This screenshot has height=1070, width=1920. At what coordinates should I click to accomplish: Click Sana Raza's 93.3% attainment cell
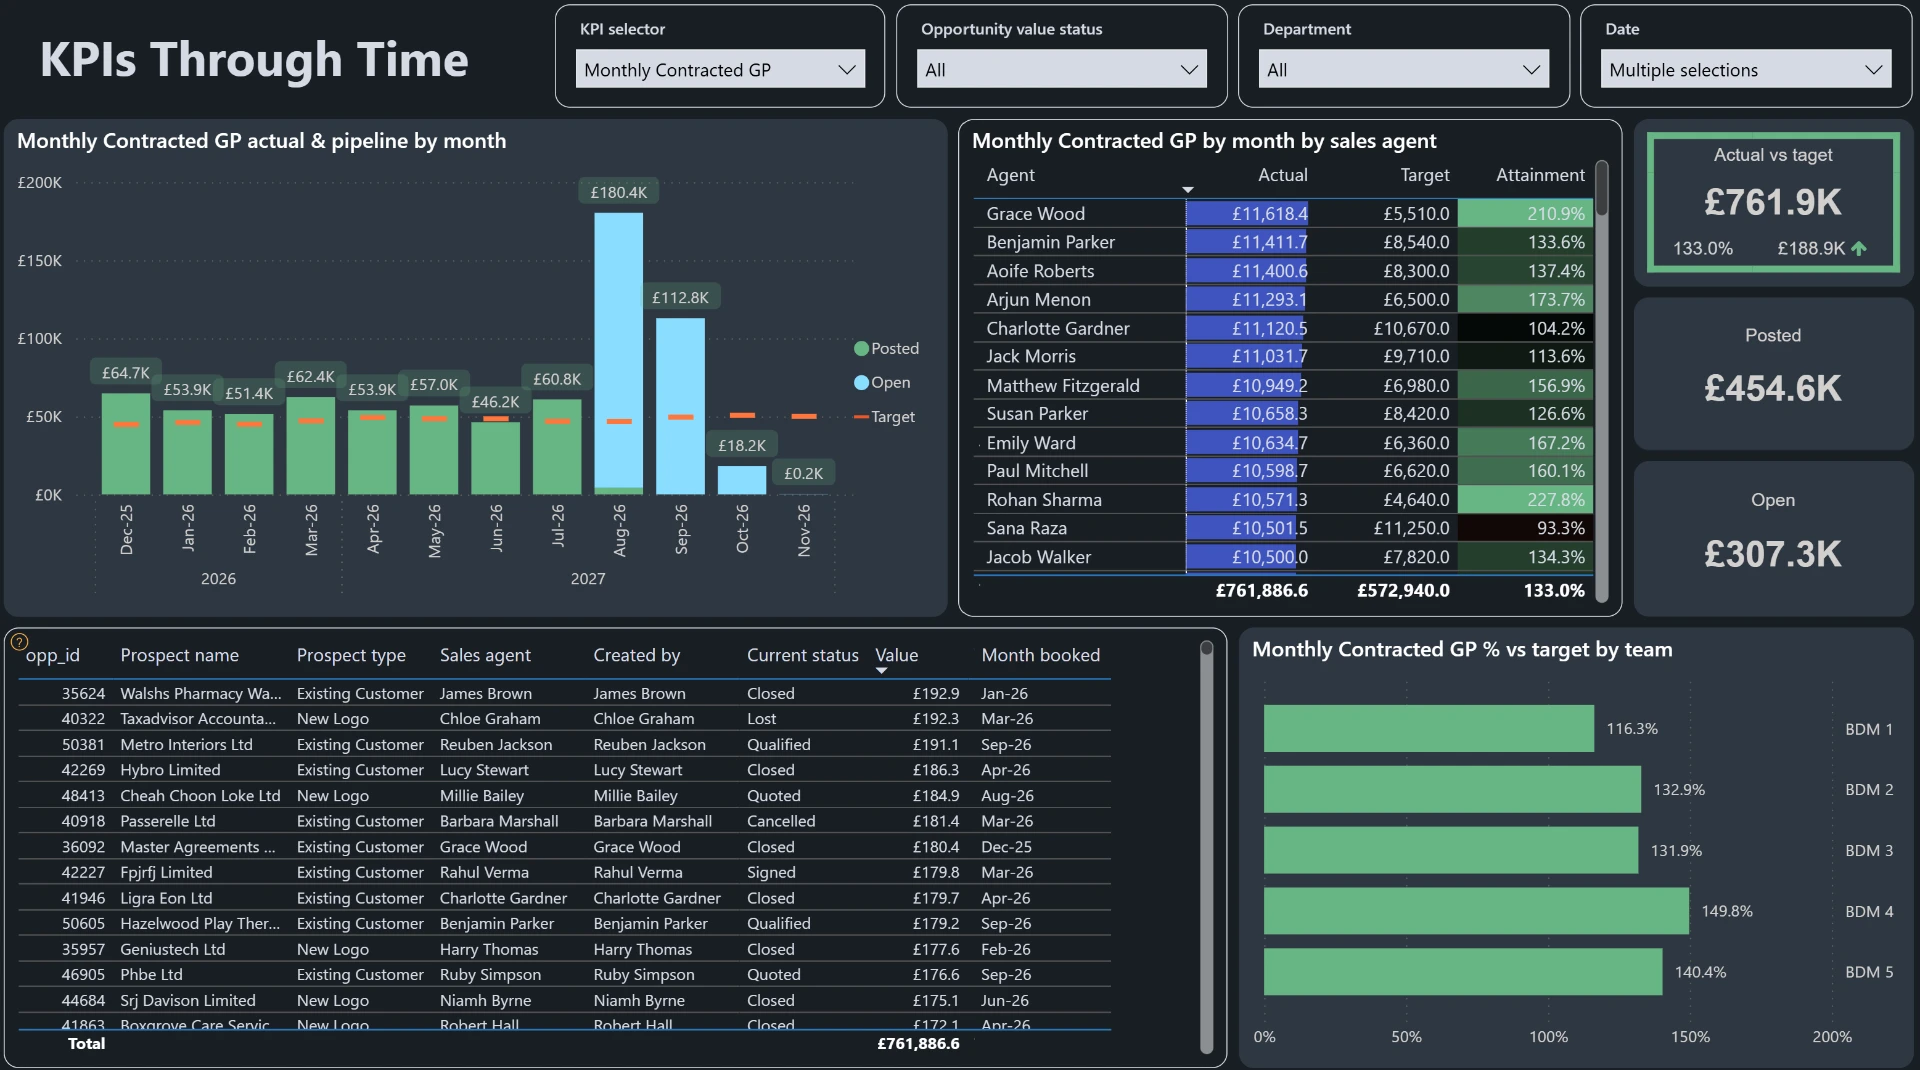tap(1525, 528)
